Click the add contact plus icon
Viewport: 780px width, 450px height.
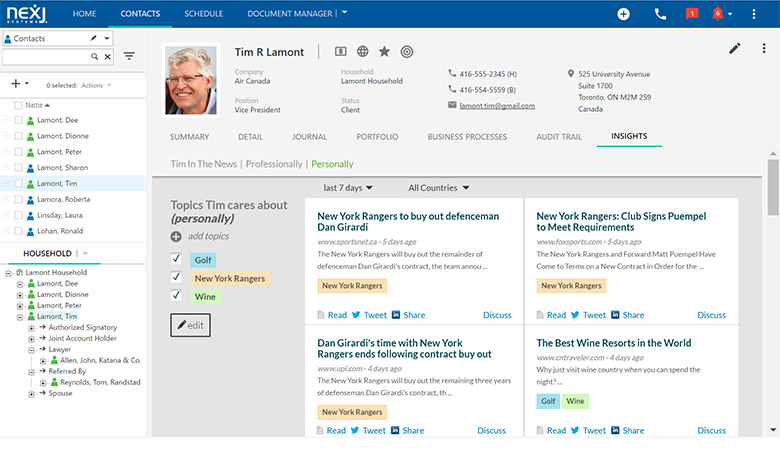click(x=16, y=84)
